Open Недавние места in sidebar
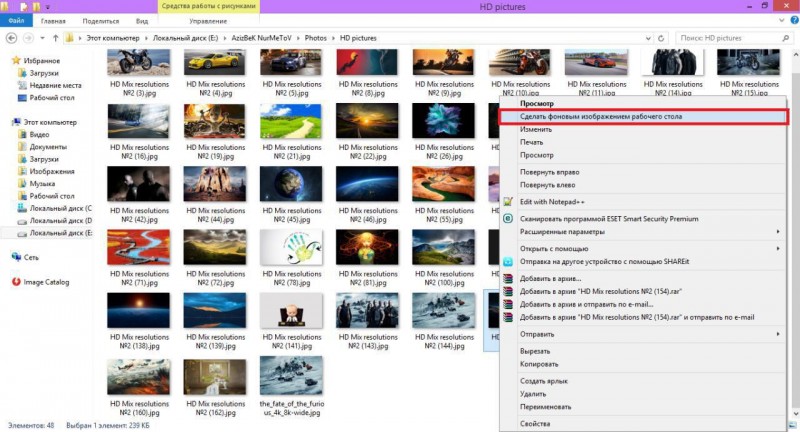Viewport: 800px width, 432px height. point(55,85)
